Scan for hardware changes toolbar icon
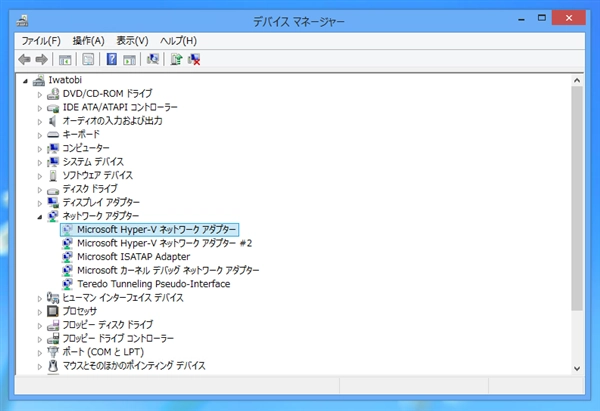The width and height of the screenshot is (600, 411). click(x=153, y=59)
